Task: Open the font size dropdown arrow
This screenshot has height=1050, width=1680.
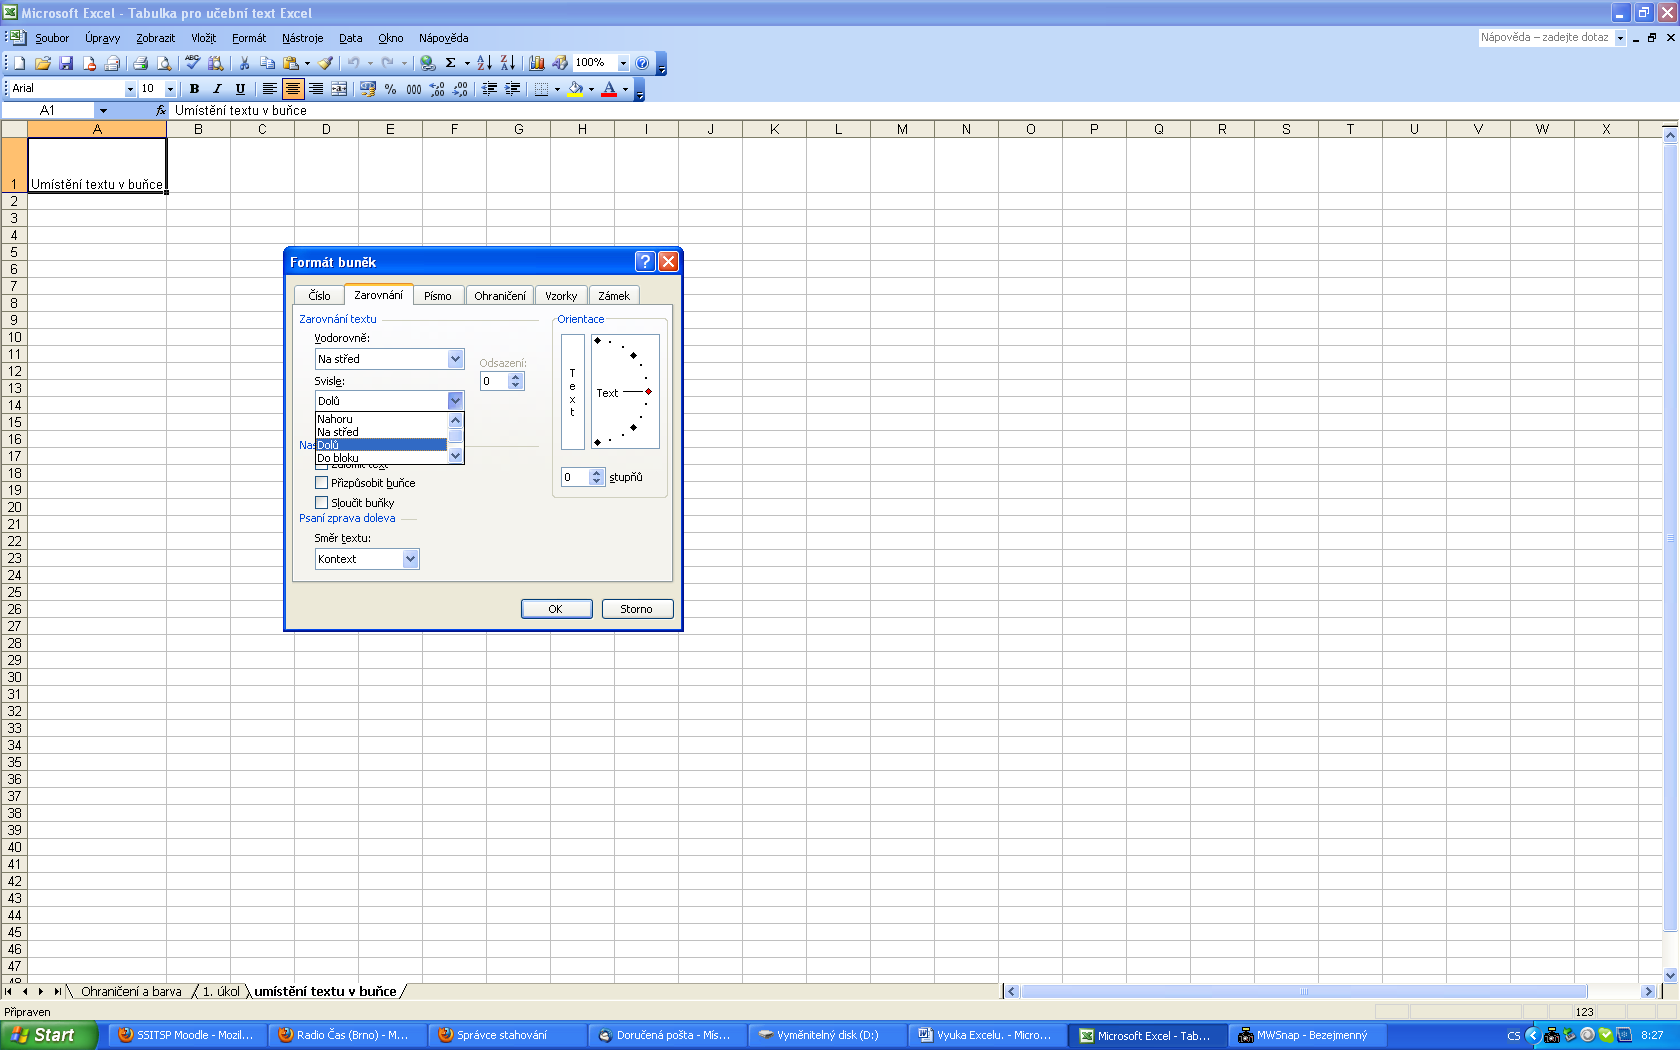Action: pyautogui.click(x=170, y=89)
